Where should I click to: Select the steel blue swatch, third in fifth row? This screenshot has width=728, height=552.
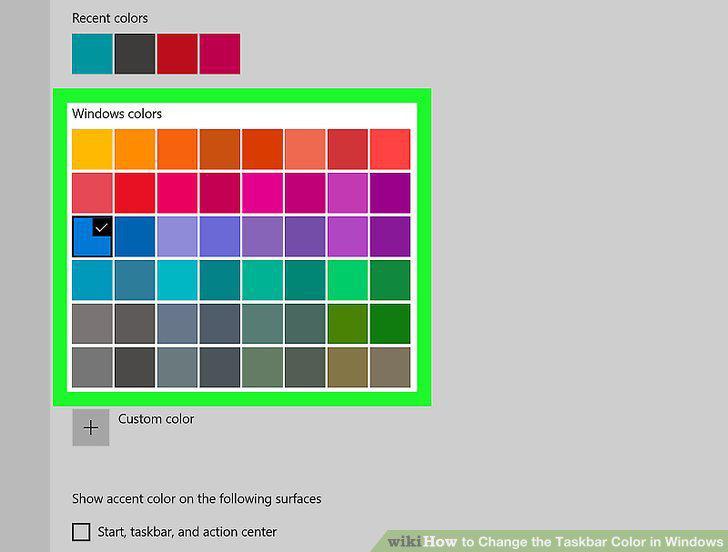pos(177,324)
